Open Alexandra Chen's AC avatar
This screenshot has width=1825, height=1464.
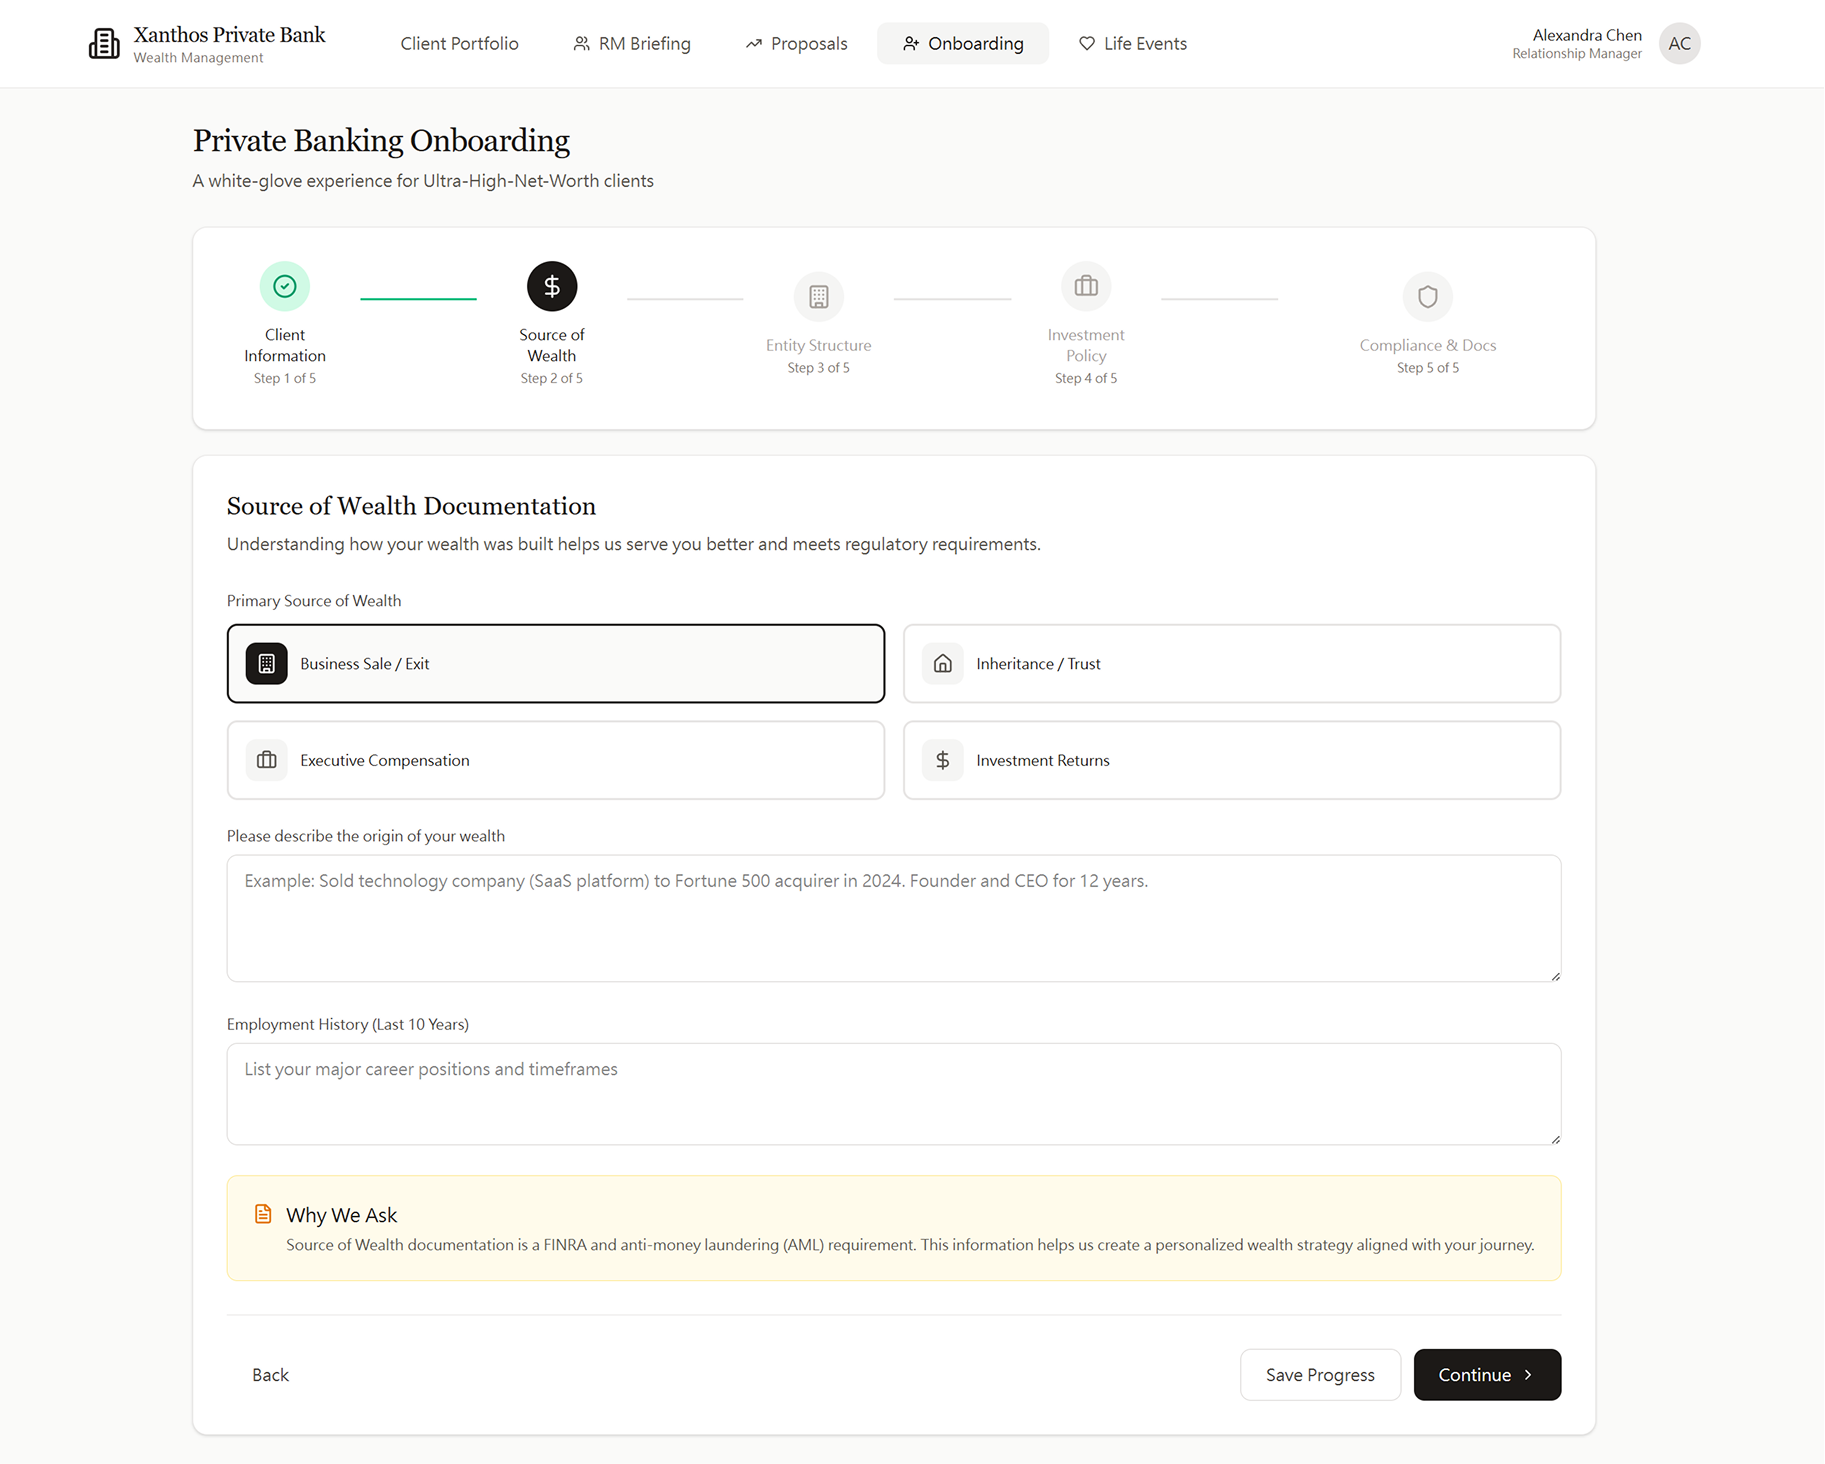1679,43
